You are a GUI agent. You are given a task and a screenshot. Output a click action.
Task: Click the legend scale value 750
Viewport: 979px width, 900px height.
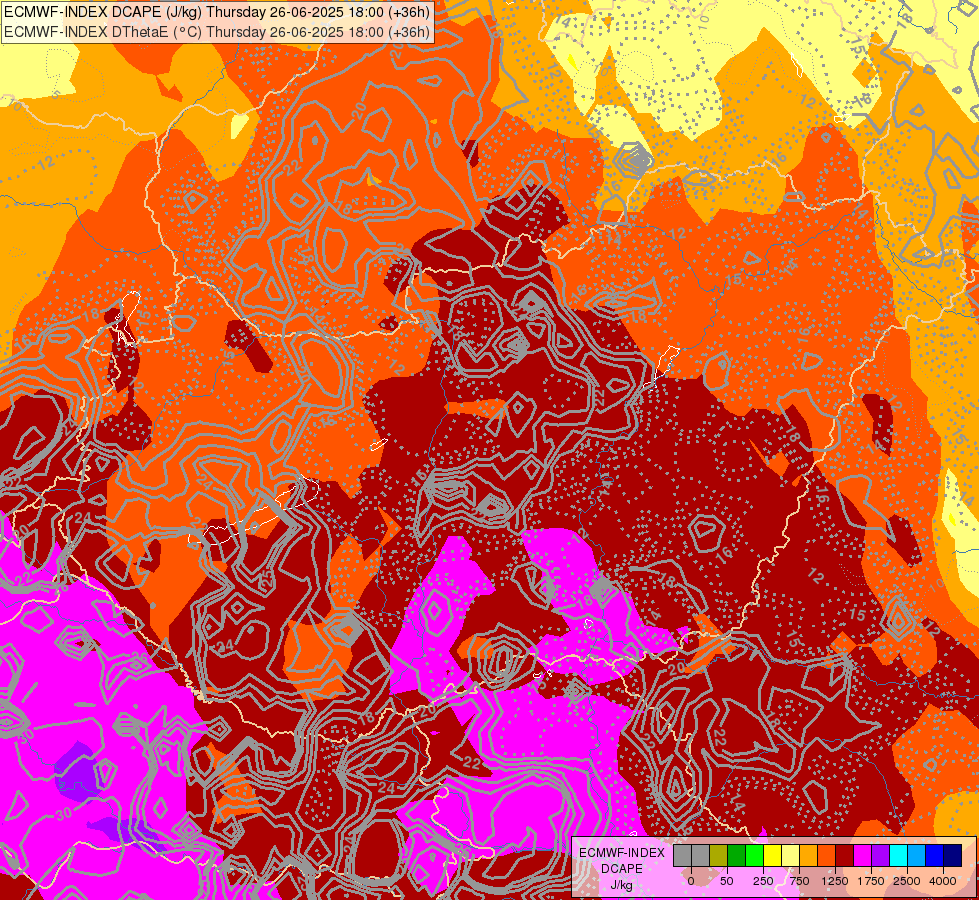pyautogui.click(x=800, y=881)
